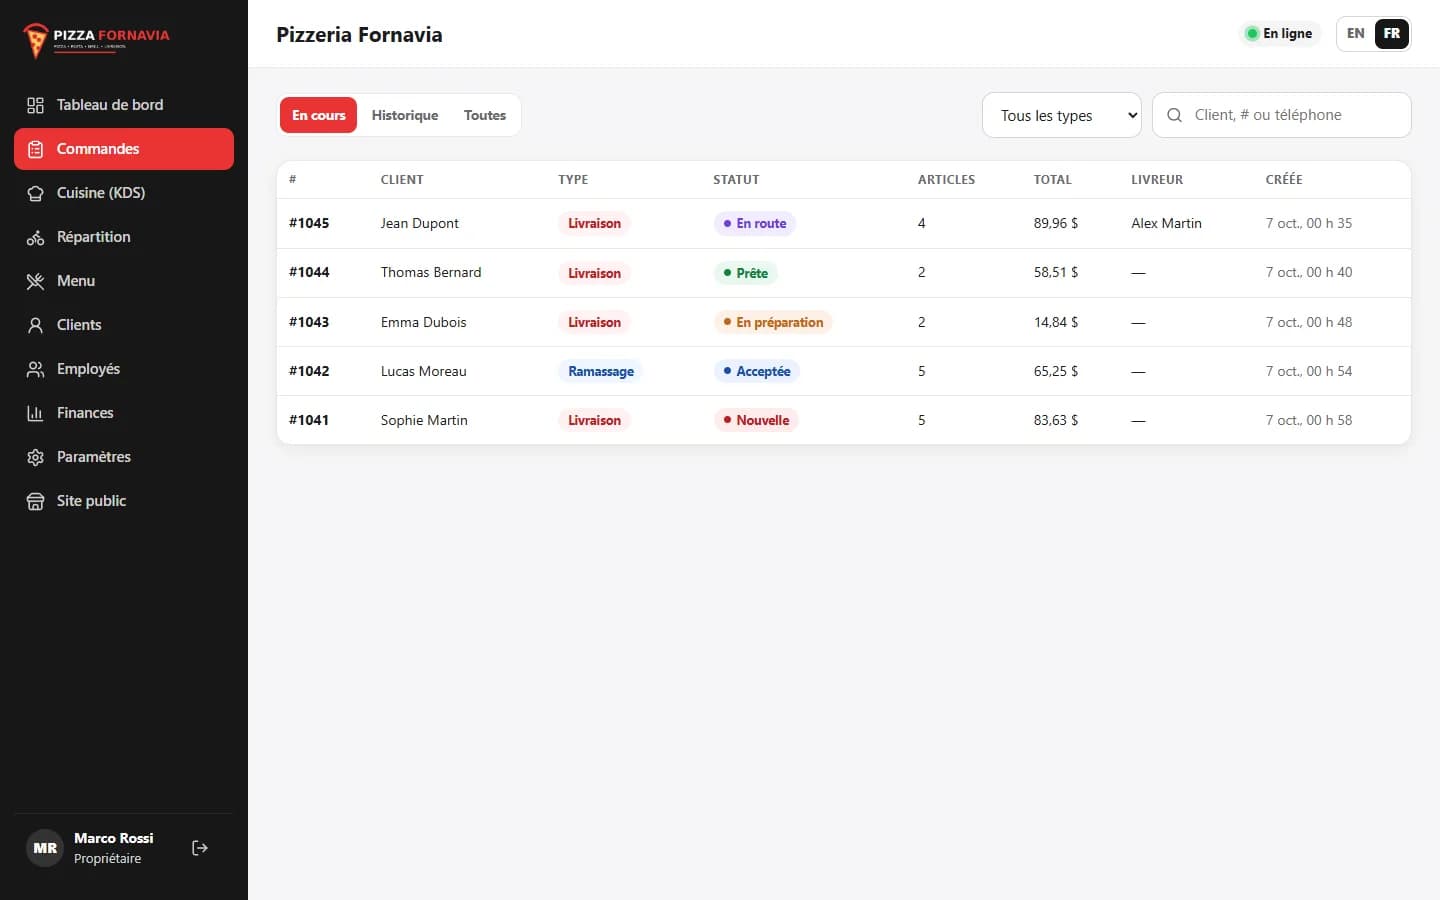Viewport: 1440px width, 900px height.
Task: Click the Pizza Fornavia logo
Action: [96, 40]
